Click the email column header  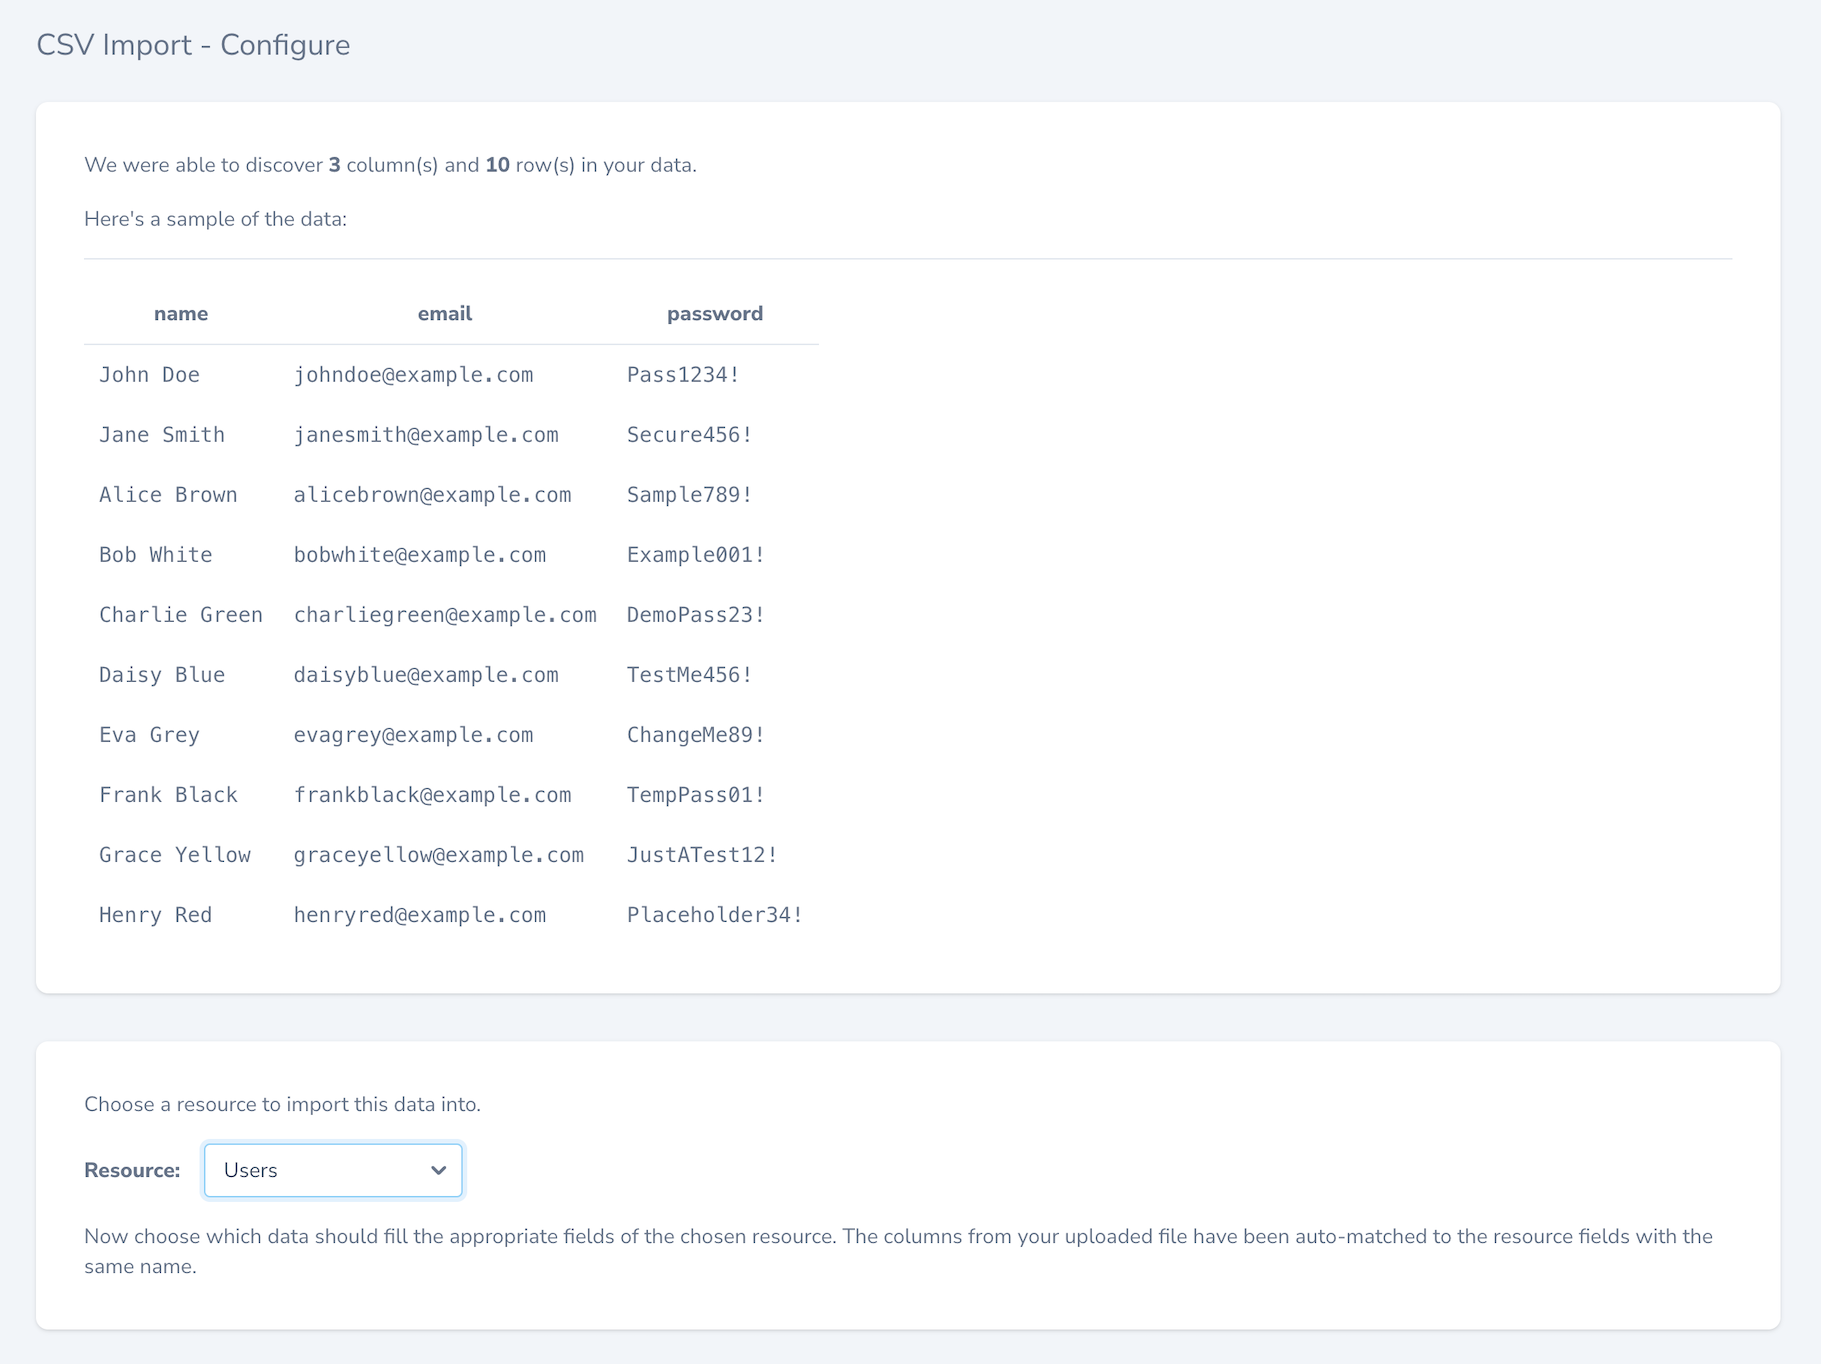pyautogui.click(x=445, y=313)
